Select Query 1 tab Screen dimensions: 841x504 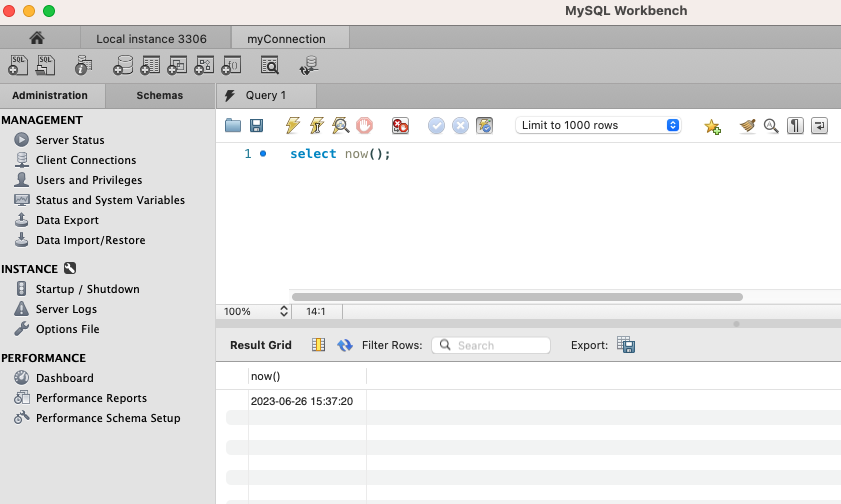coord(267,95)
